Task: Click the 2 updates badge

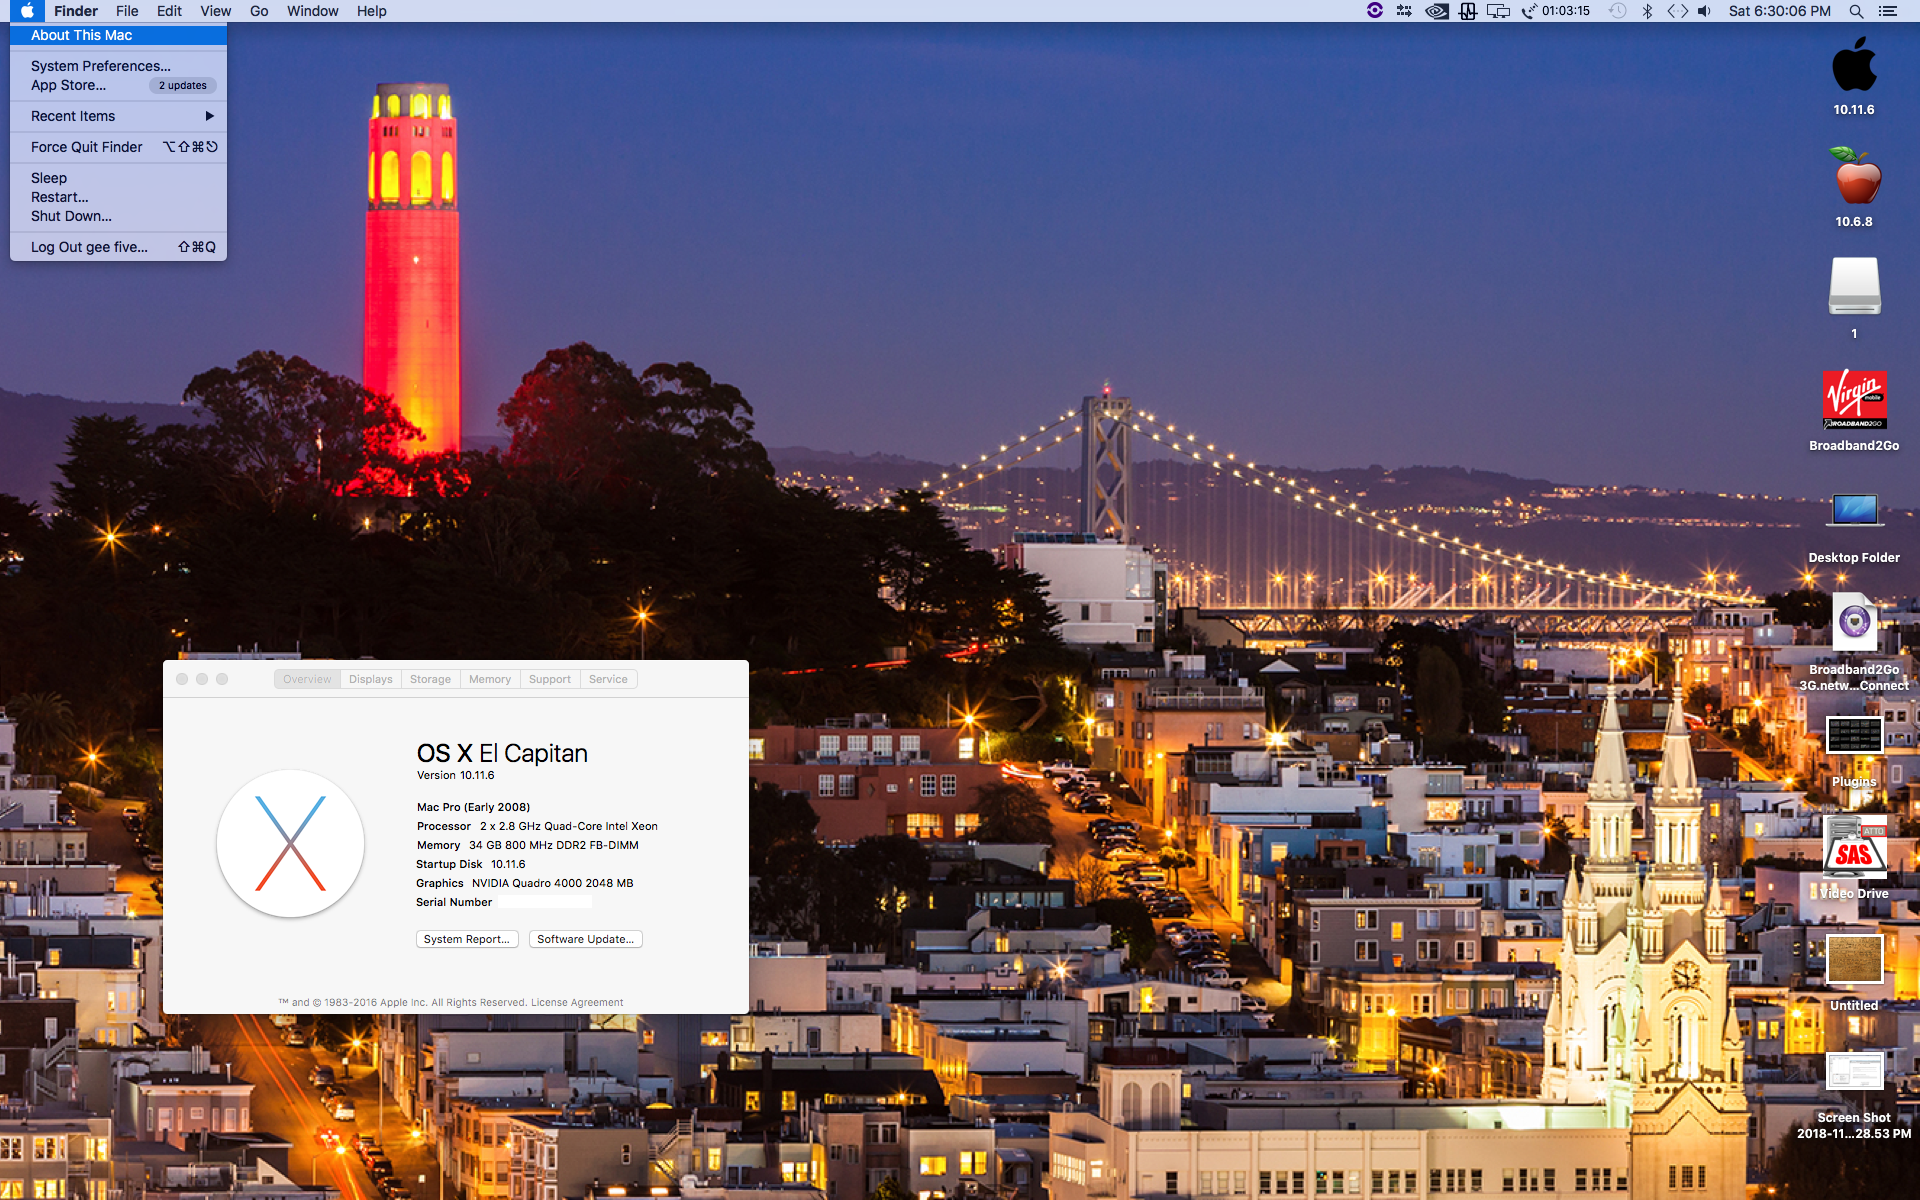Action: tap(183, 85)
